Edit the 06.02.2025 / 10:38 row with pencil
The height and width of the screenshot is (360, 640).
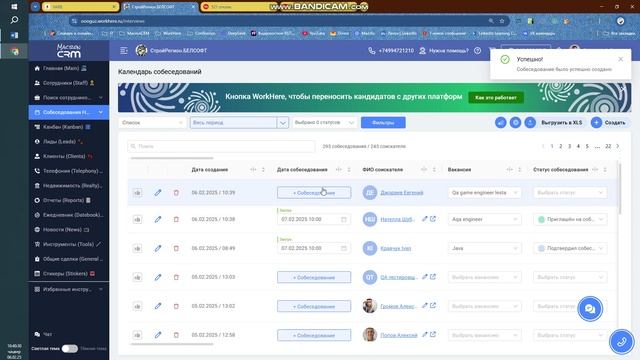coord(158,219)
